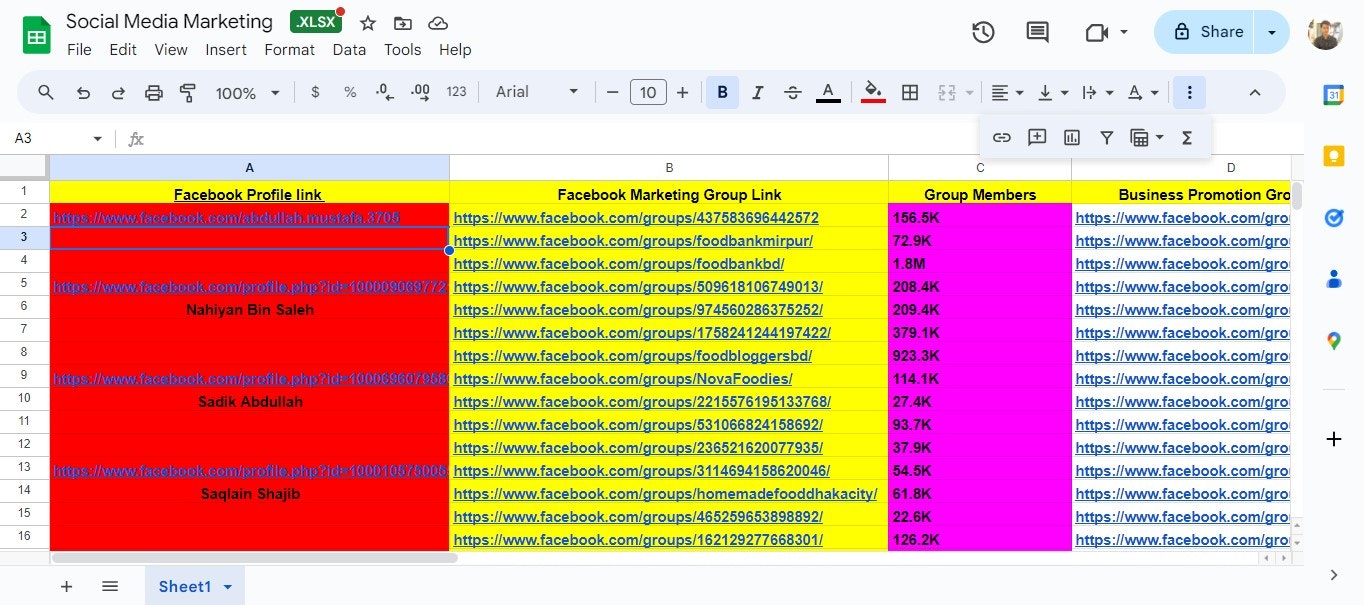Viewport: 1364px width, 605px height.
Task: Format as percent icon
Action: pos(350,92)
